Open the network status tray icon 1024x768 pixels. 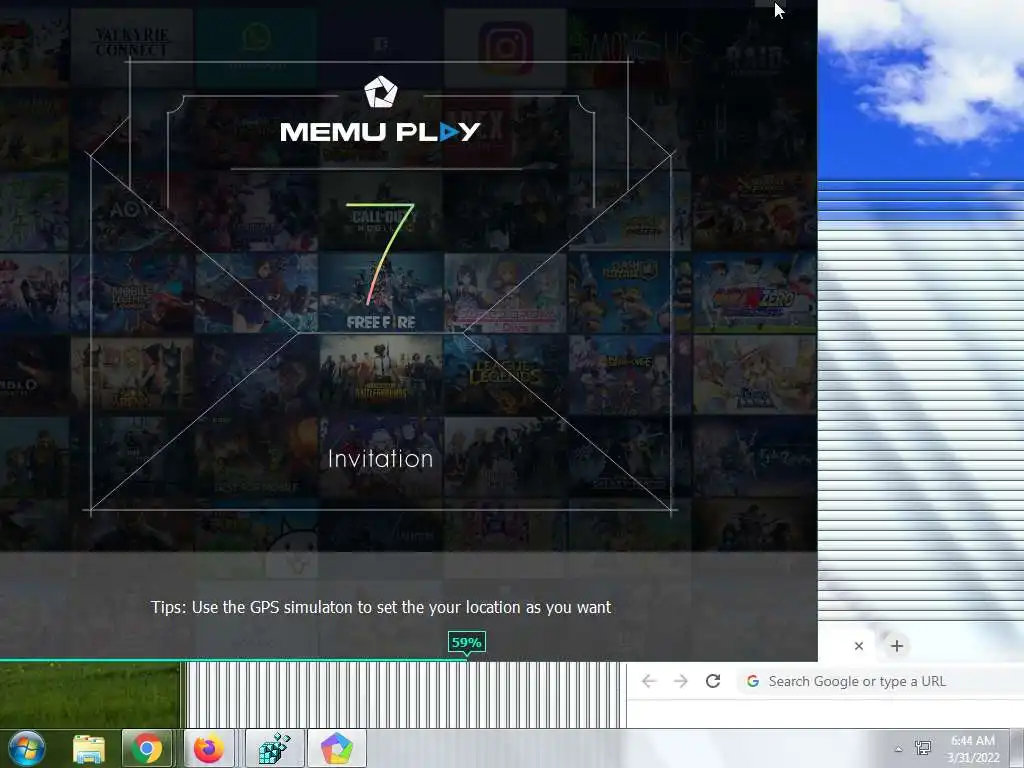pyautogui.click(x=923, y=748)
